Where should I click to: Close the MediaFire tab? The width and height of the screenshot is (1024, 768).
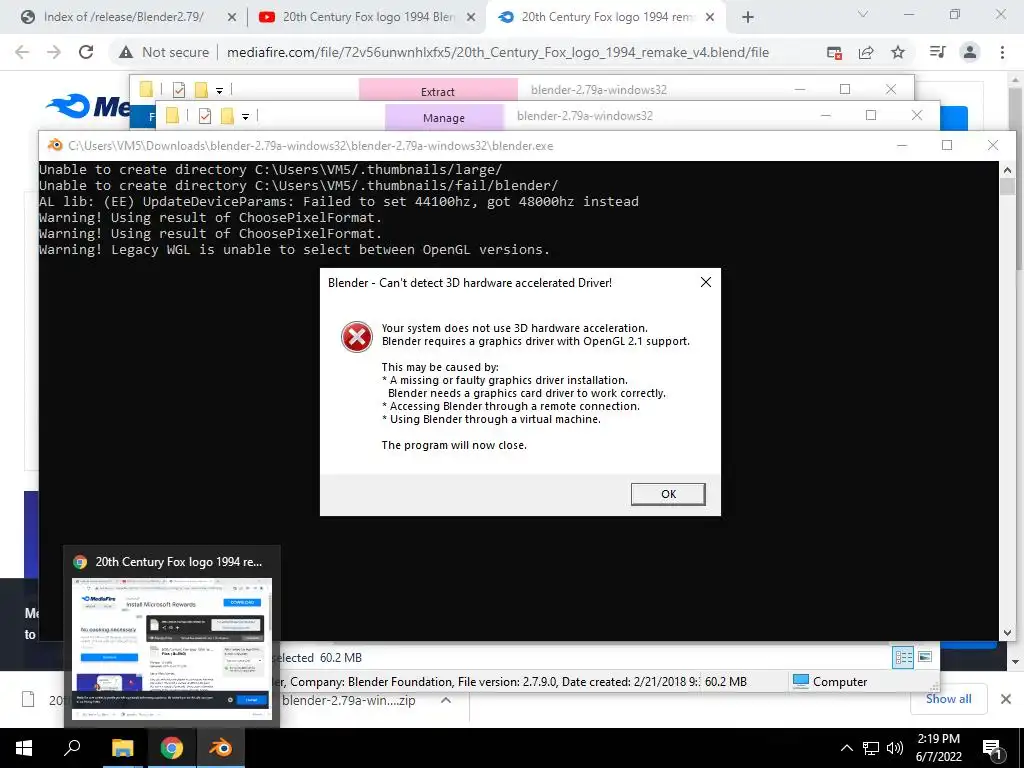point(711,17)
